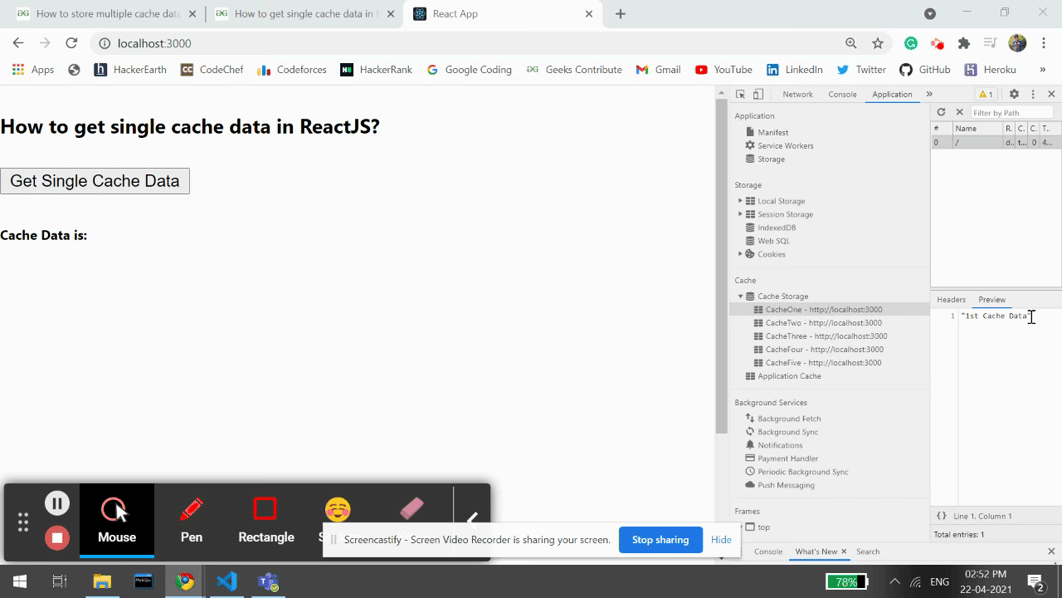Click the Get Single Cache Data button
1062x598 pixels.
[95, 181]
